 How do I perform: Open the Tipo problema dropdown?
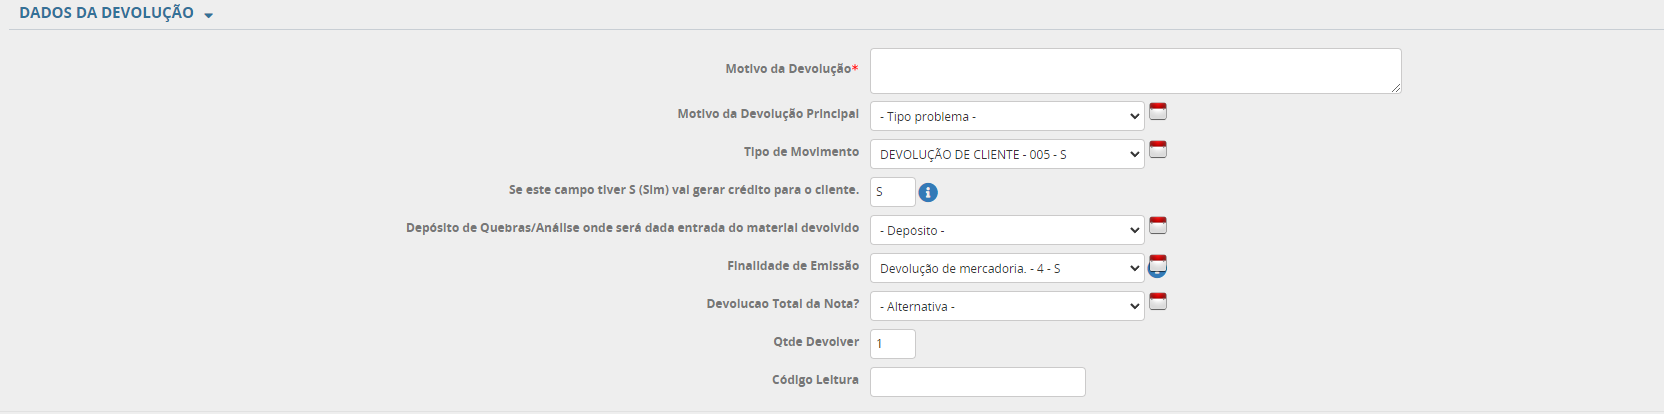1006,116
